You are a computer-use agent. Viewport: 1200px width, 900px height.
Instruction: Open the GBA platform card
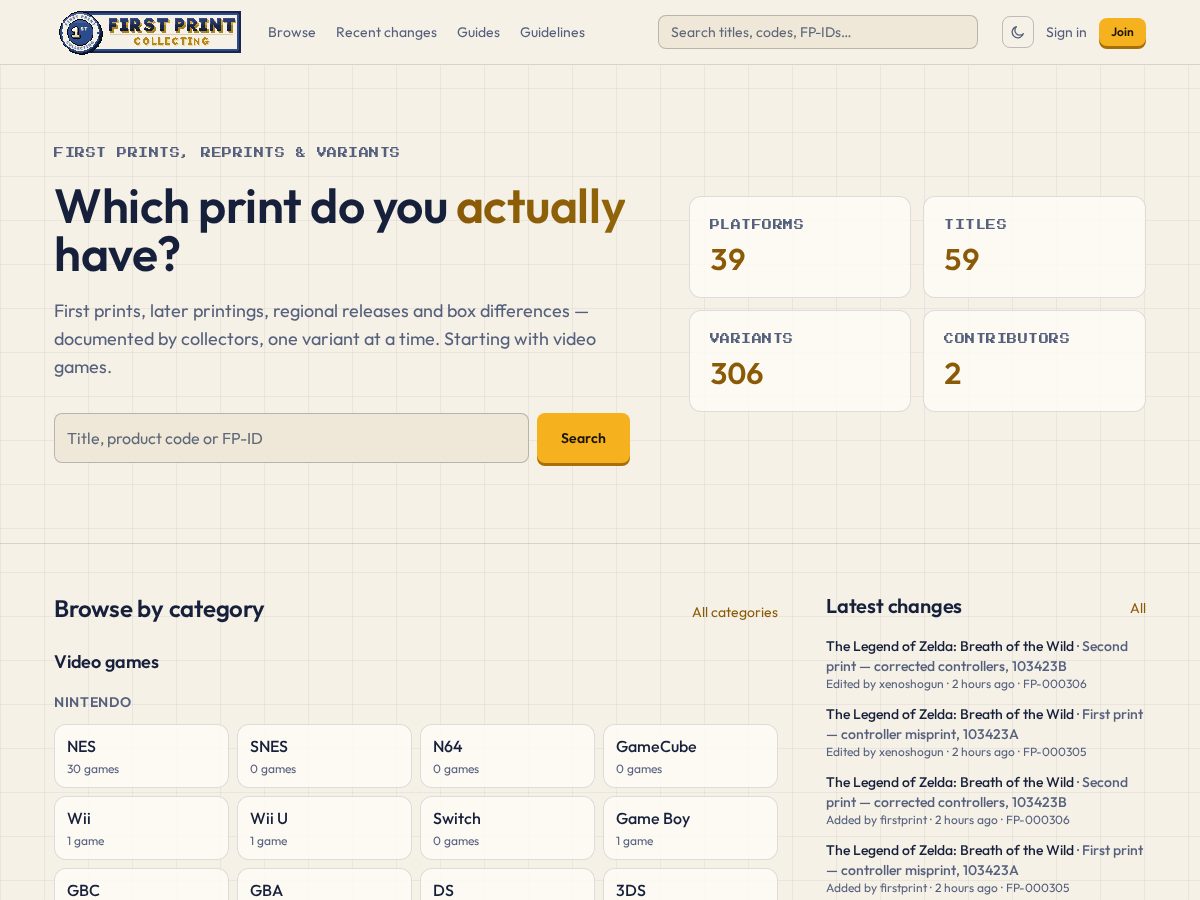324,885
